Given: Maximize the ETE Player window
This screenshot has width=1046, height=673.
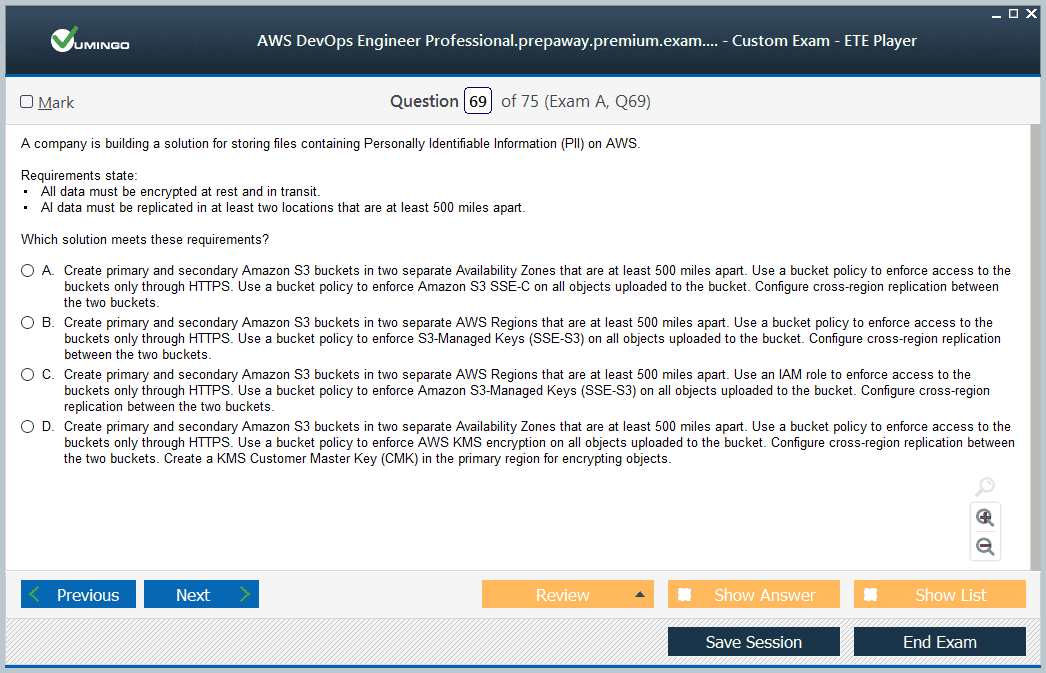Looking at the screenshot, I should tap(1013, 13).
